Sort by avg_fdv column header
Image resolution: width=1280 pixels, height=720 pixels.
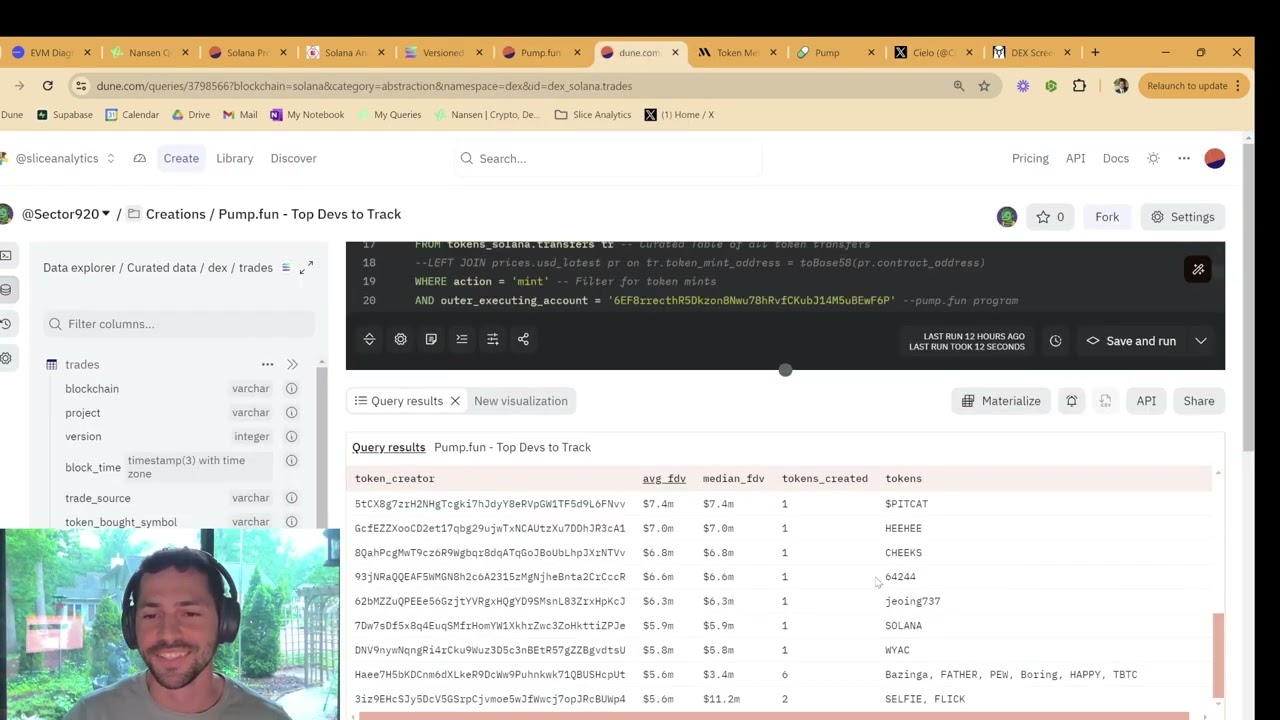[x=664, y=478]
